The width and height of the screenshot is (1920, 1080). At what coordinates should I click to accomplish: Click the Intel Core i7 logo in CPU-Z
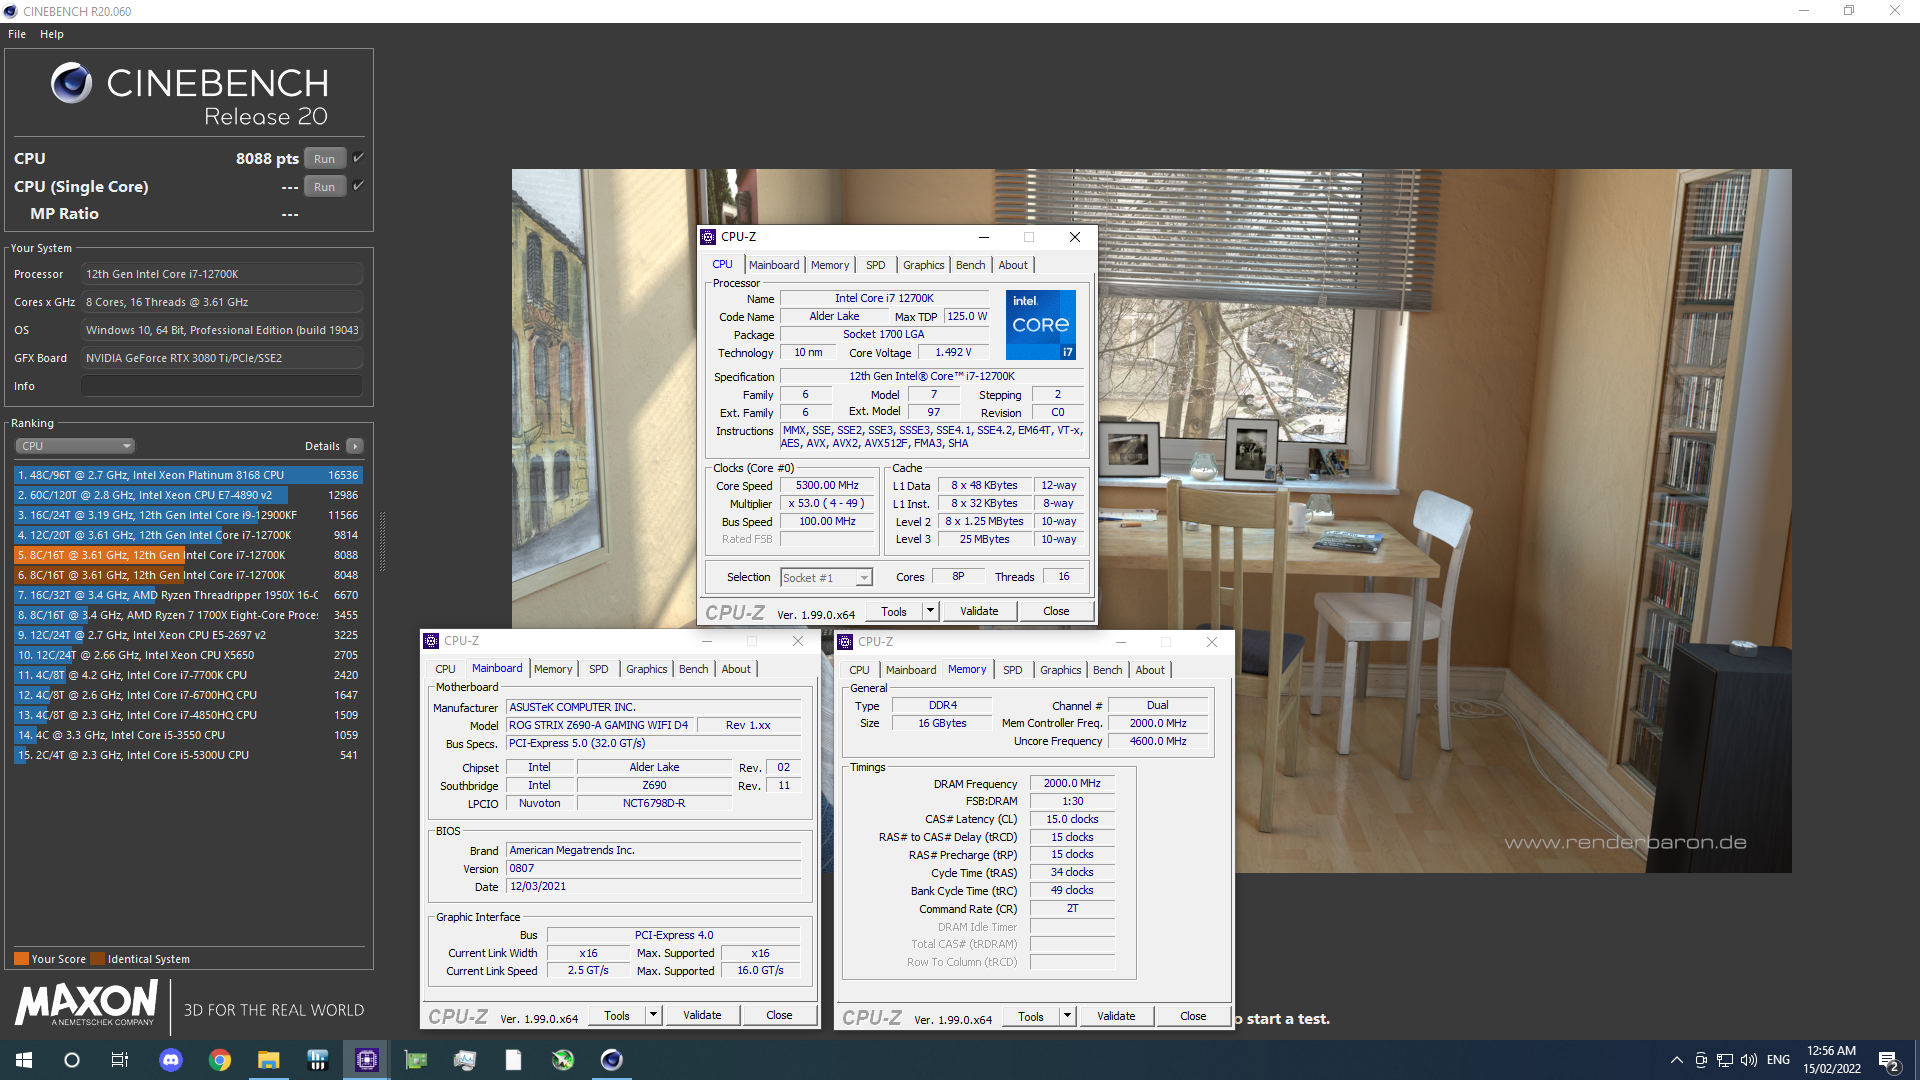click(1040, 325)
